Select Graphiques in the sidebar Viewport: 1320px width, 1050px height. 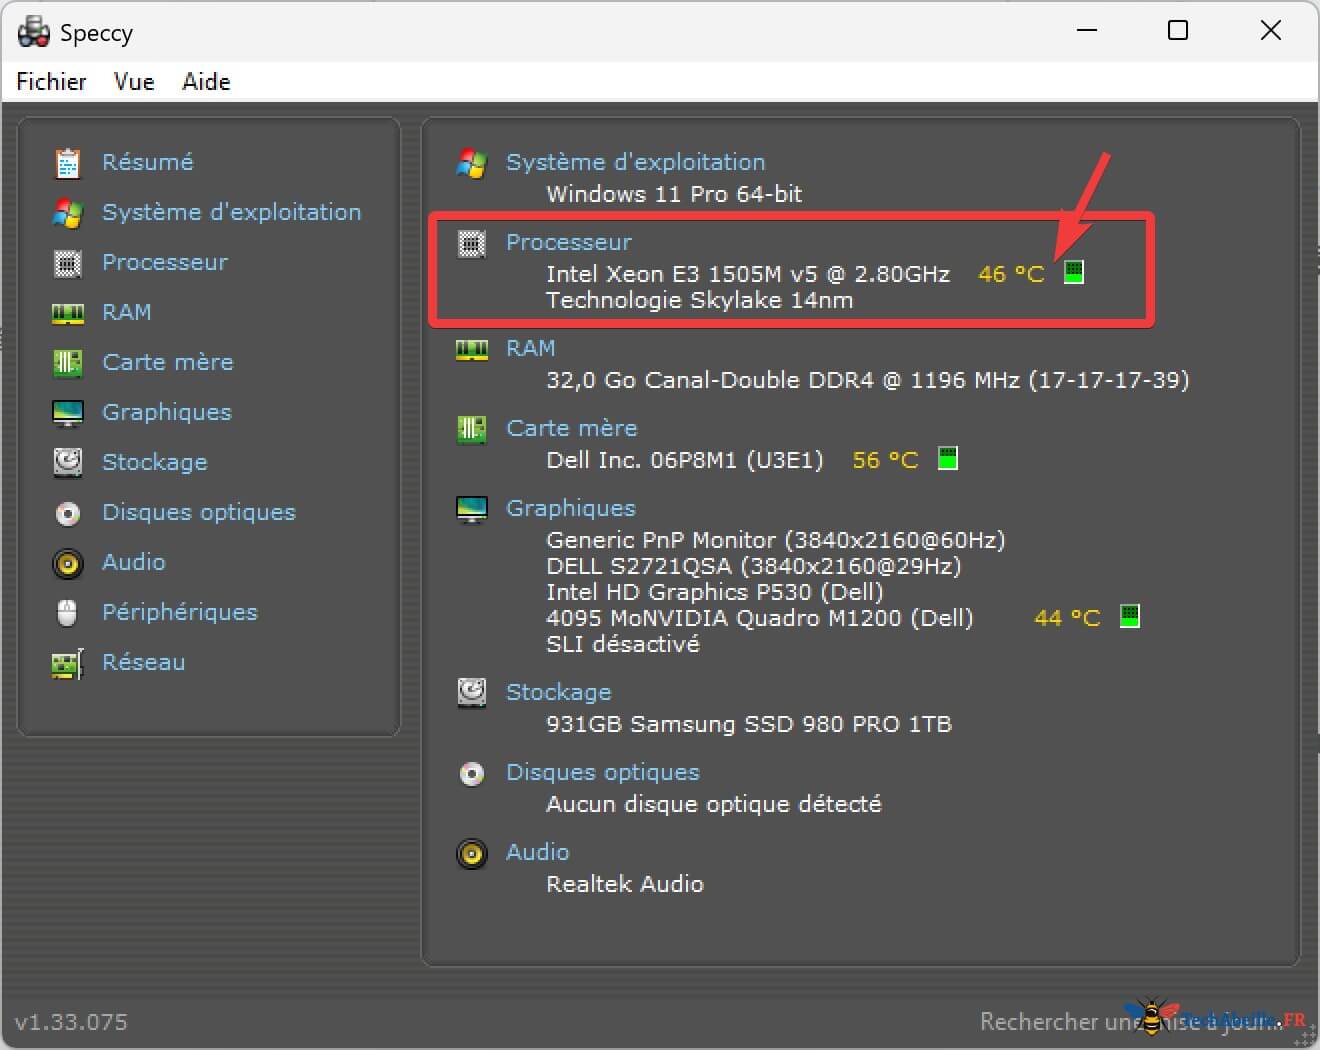click(x=167, y=412)
